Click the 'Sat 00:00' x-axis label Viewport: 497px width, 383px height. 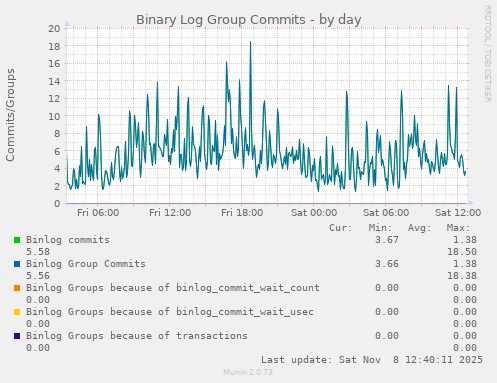[x=314, y=213]
